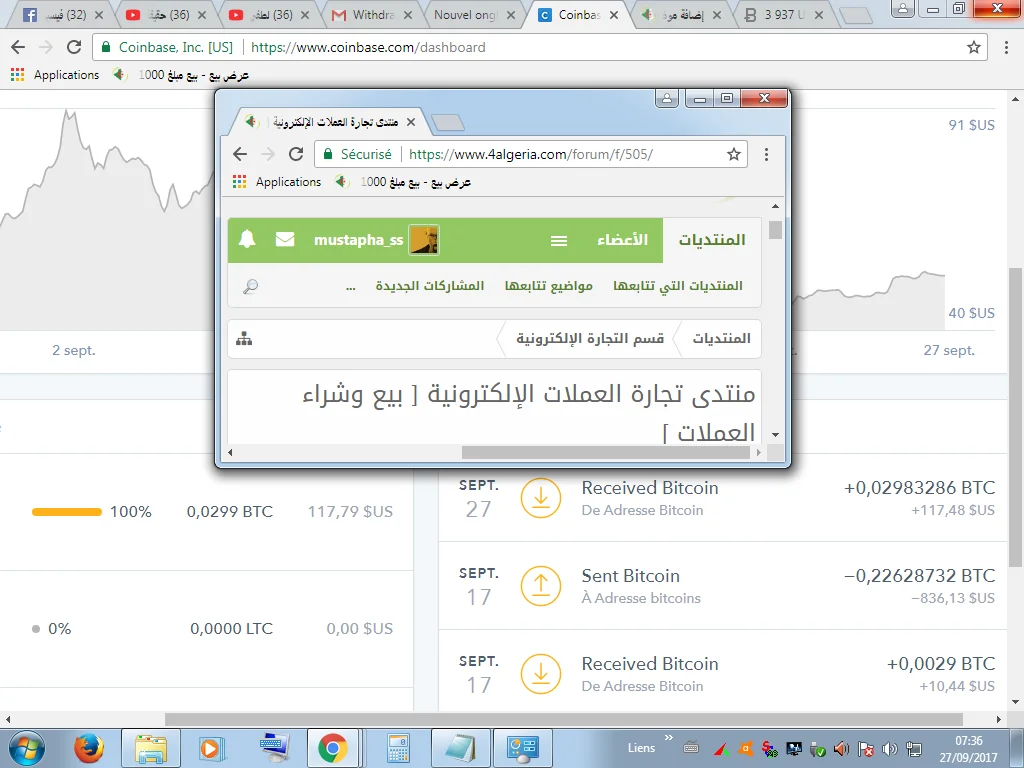
Task: Click the orange 100% BTC allocation bar
Action: 67,512
